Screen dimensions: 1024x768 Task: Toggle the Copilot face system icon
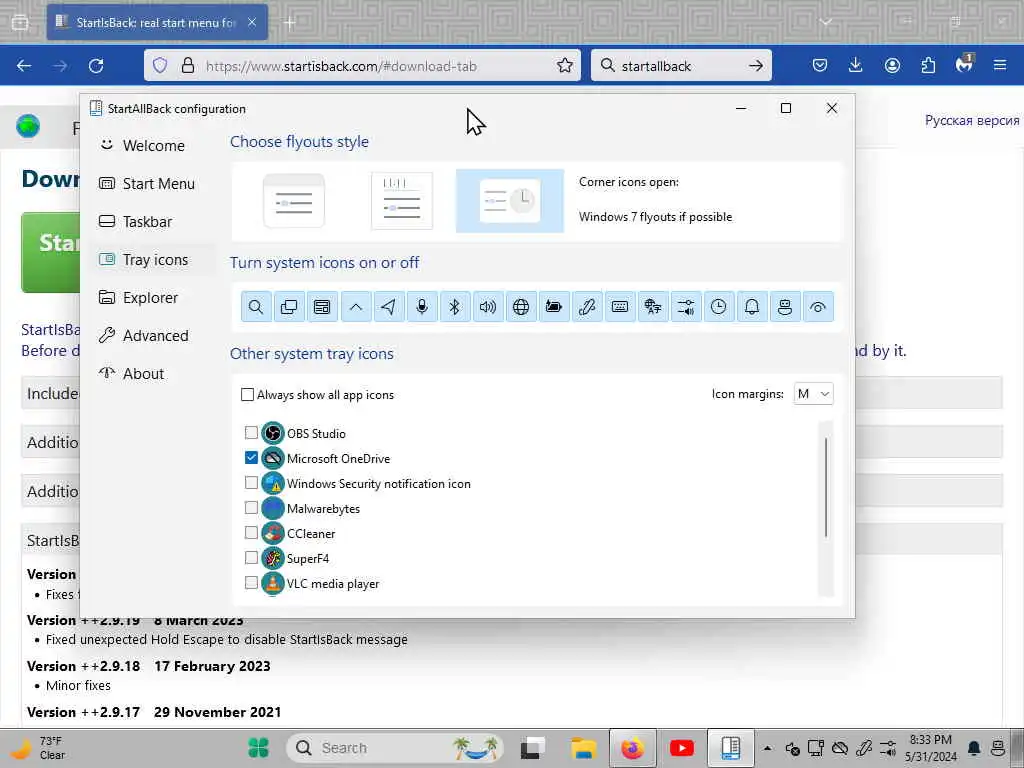(x=785, y=307)
